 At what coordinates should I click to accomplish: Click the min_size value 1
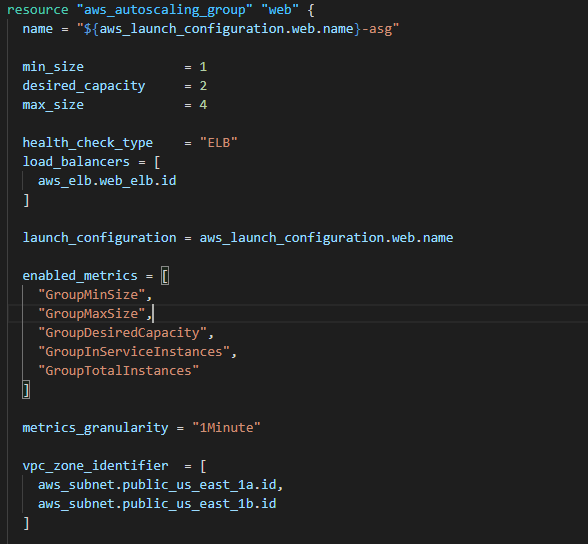tap(203, 67)
